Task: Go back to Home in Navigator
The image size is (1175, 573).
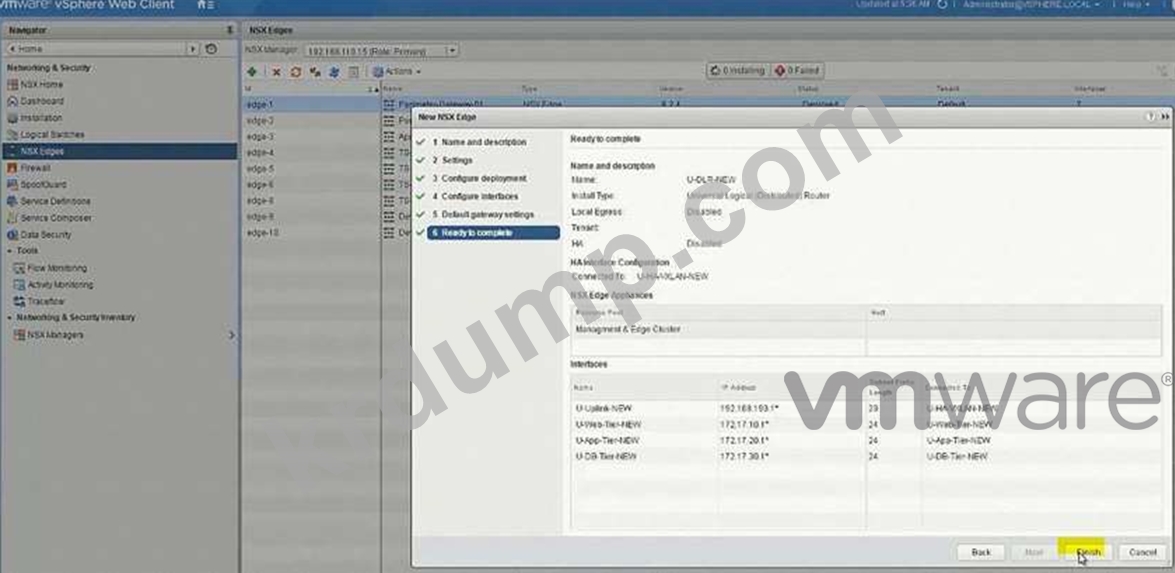Action: (x=95, y=49)
